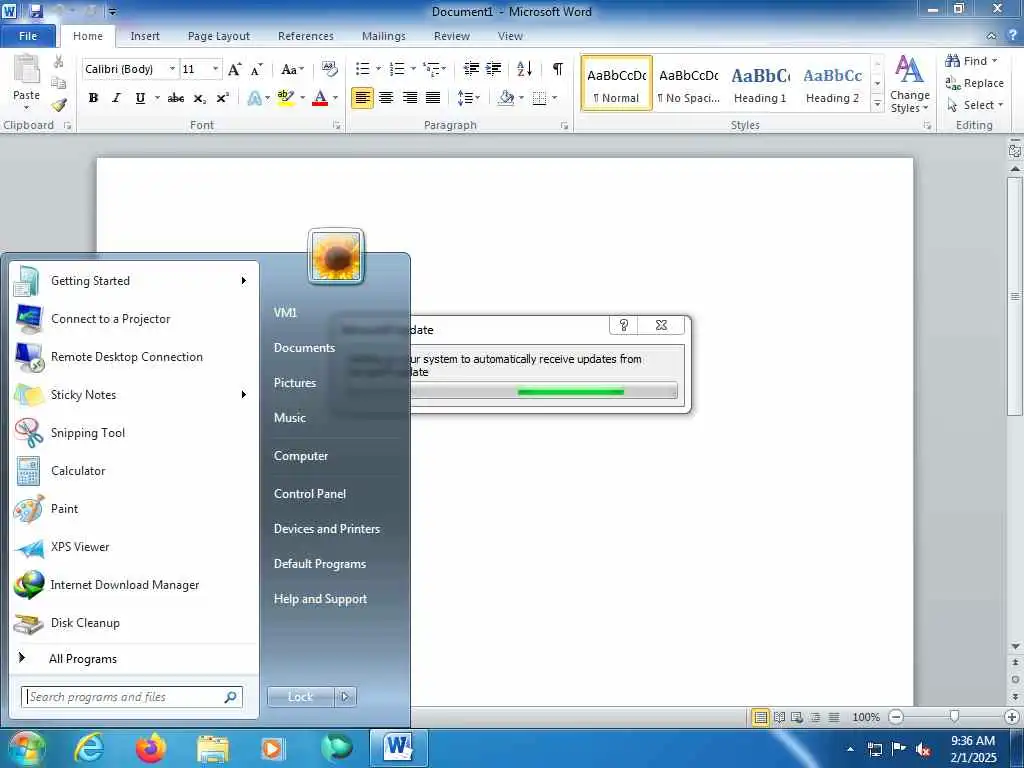The height and width of the screenshot is (768, 1024).
Task: Decrease paragraph indent
Action: [471, 69]
